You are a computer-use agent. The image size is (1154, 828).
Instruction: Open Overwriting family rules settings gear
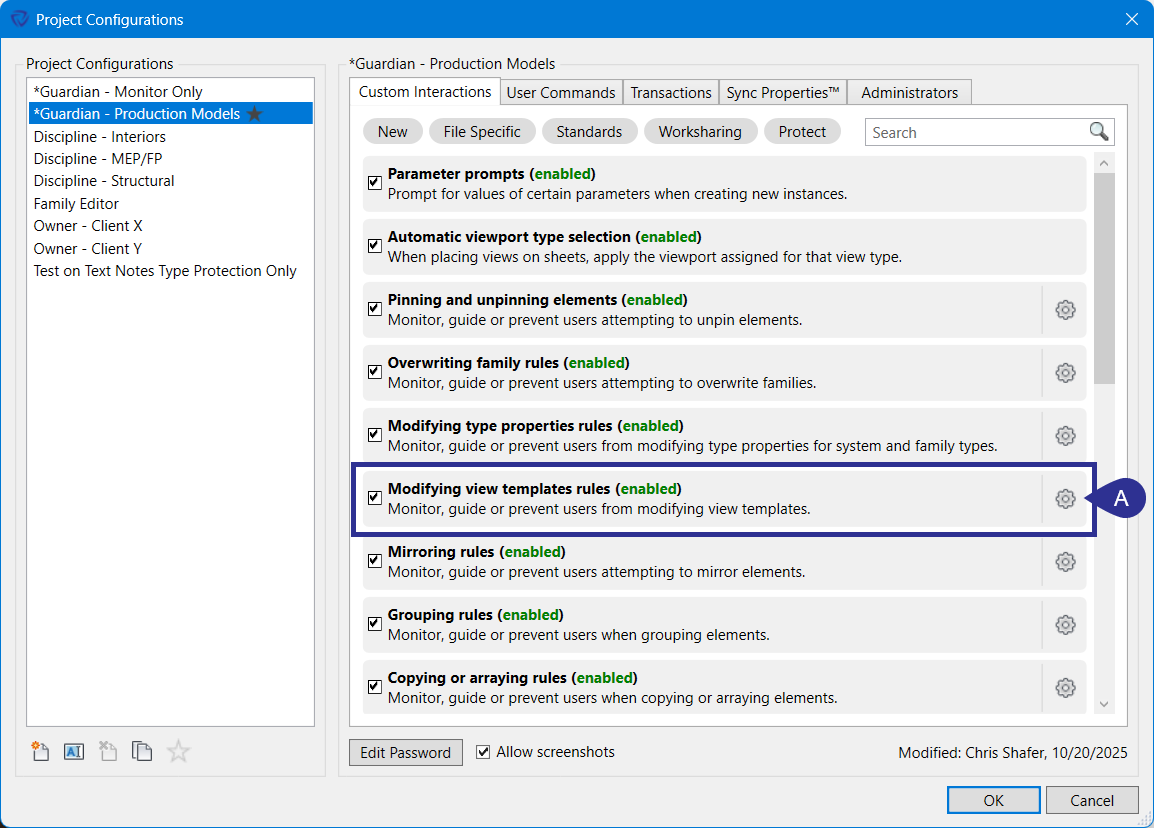1065,373
